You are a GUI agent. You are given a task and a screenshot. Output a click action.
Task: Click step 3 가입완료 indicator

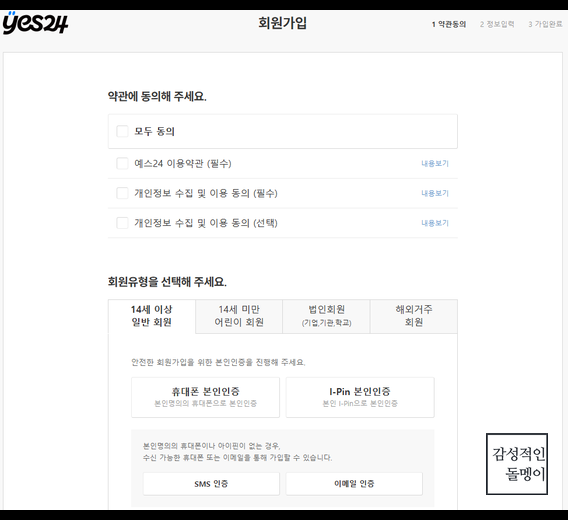coord(545,24)
